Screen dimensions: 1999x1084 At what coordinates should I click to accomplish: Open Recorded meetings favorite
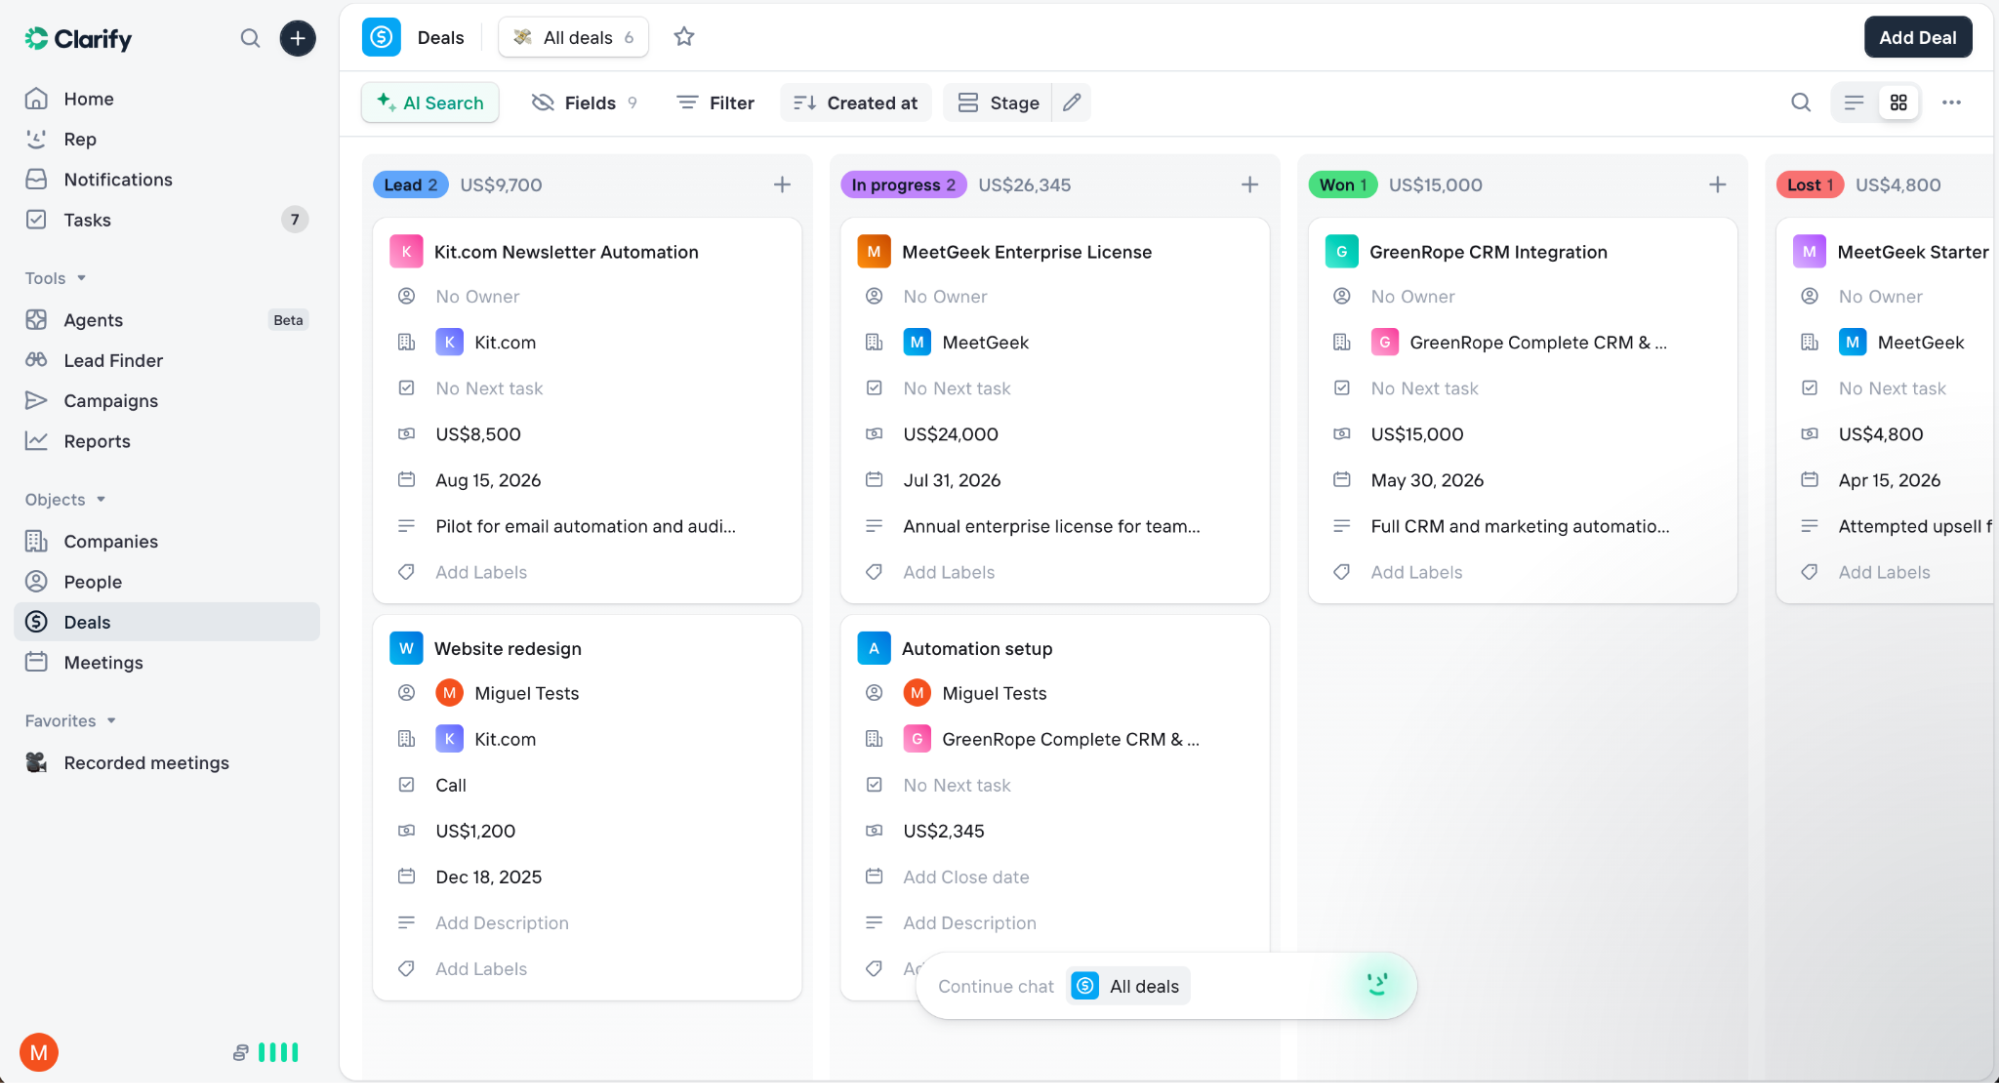[167, 762]
